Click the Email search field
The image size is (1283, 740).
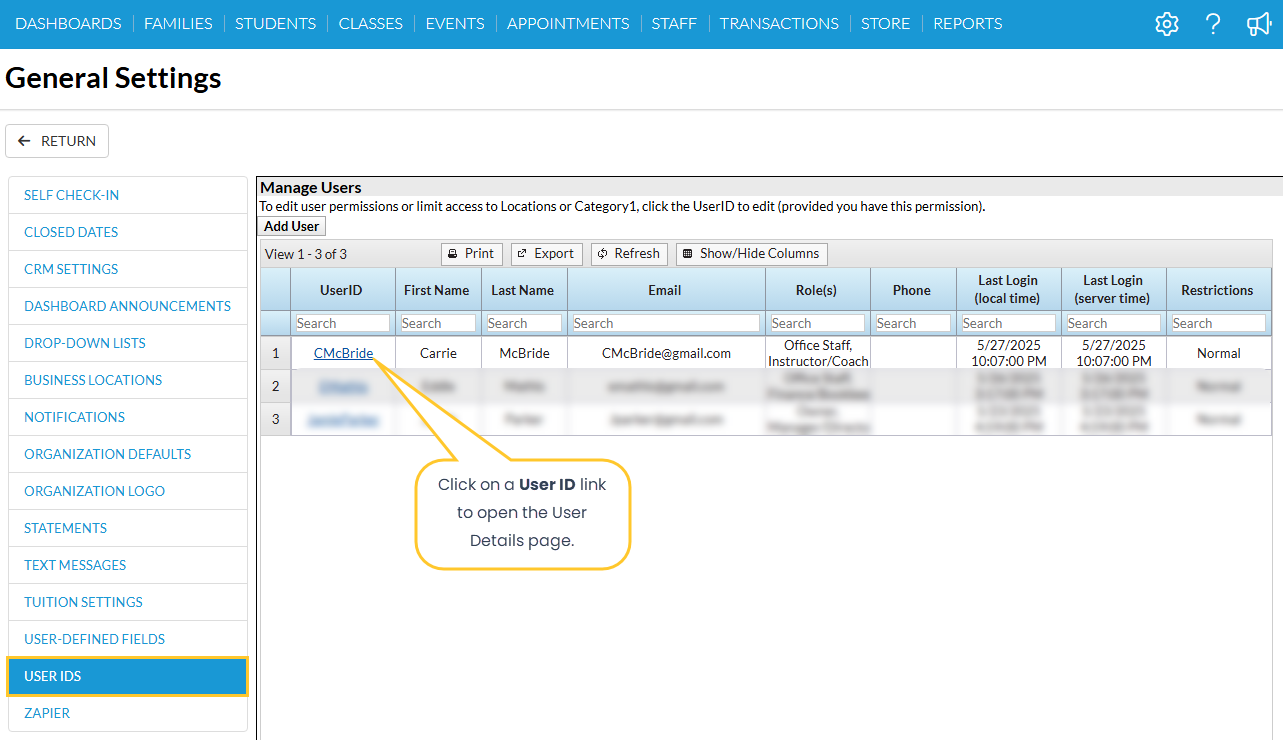pos(666,323)
